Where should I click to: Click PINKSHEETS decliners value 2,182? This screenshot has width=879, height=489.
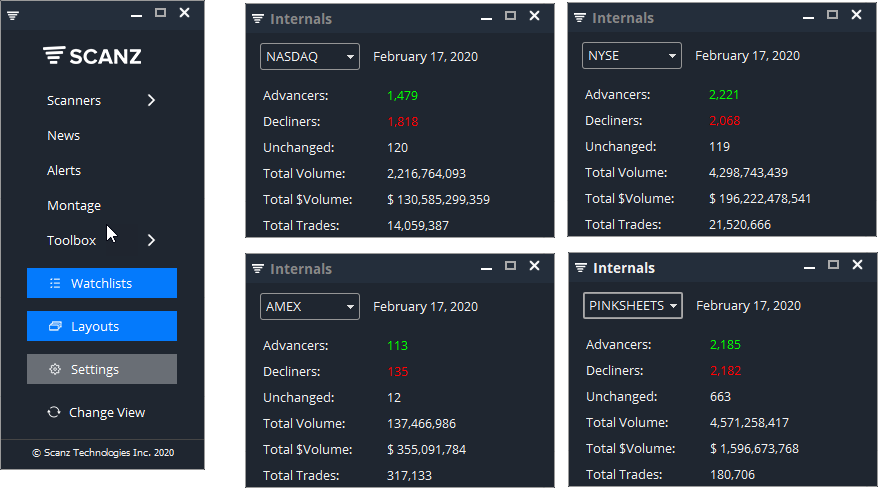pyautogui.click(x=725, y=371)
